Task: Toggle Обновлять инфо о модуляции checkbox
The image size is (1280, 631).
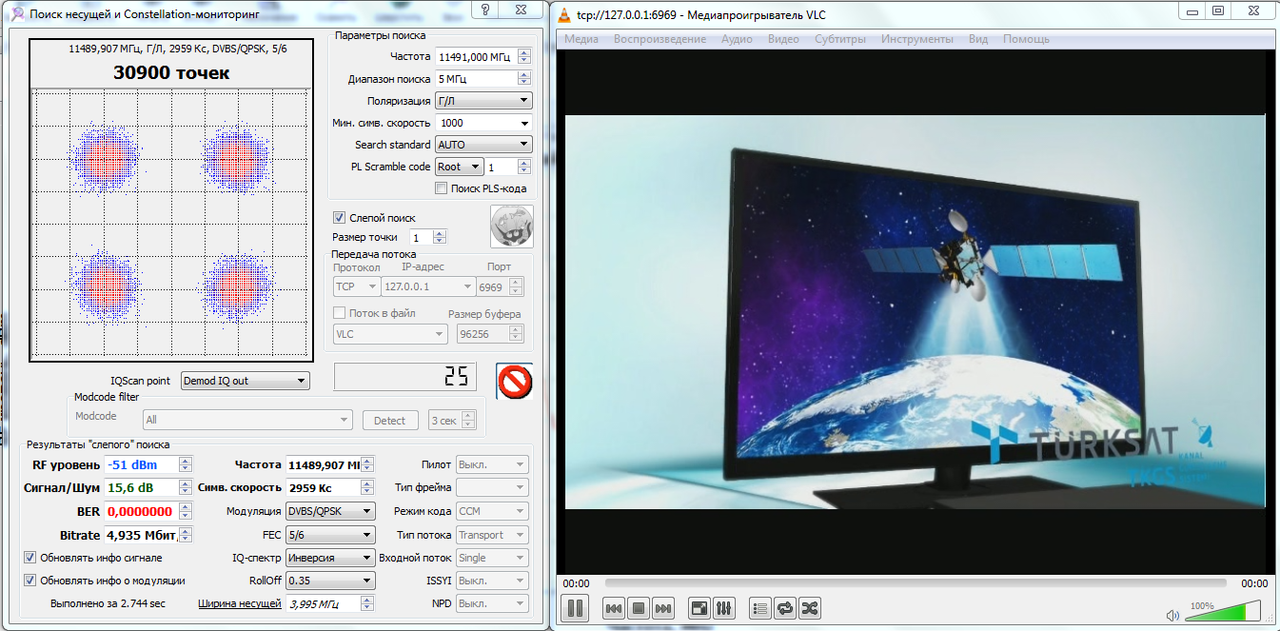Action: pos(30,580)
